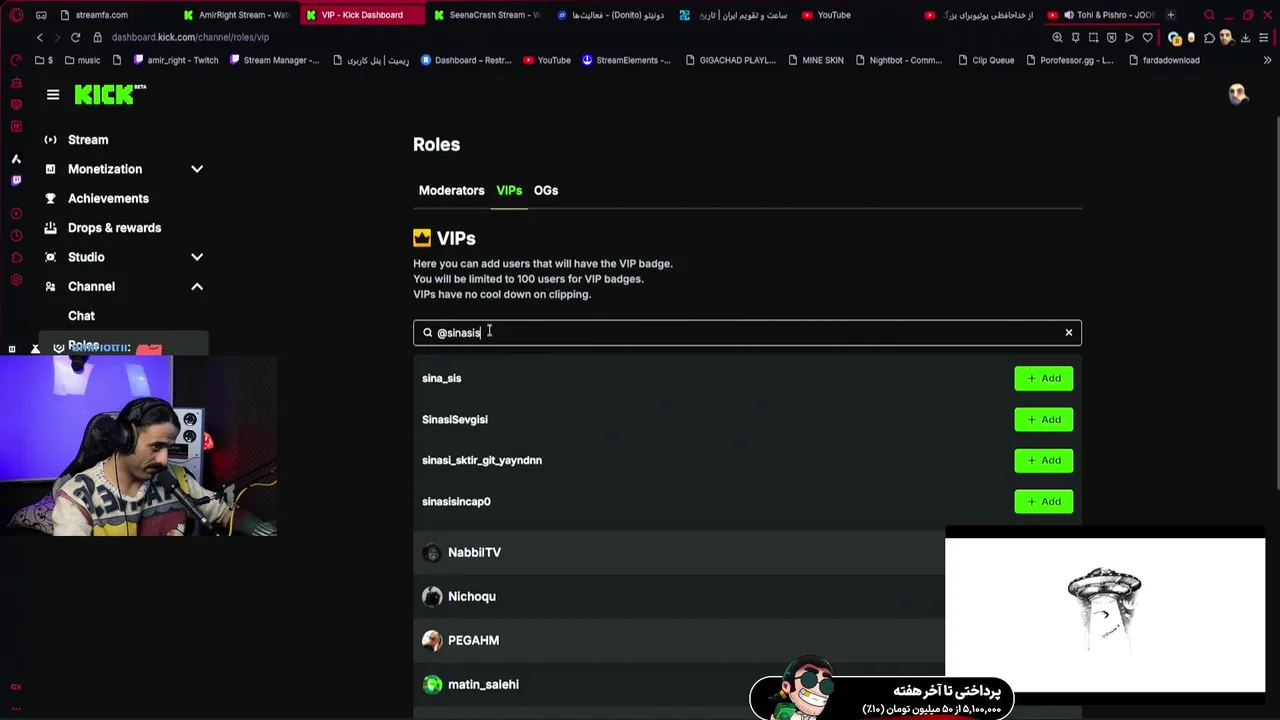This screenshot has height=720, width=1280.
Task: Open the amir_right - Twitch bookmark
Action: tap(175, 60)
